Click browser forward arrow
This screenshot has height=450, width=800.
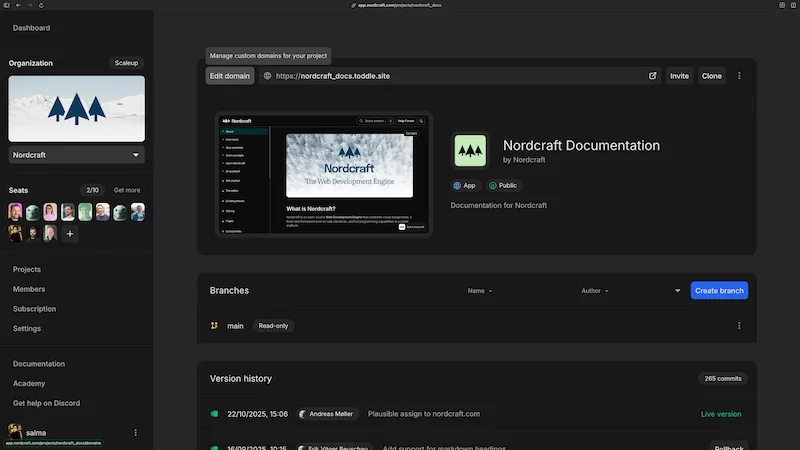30,5
